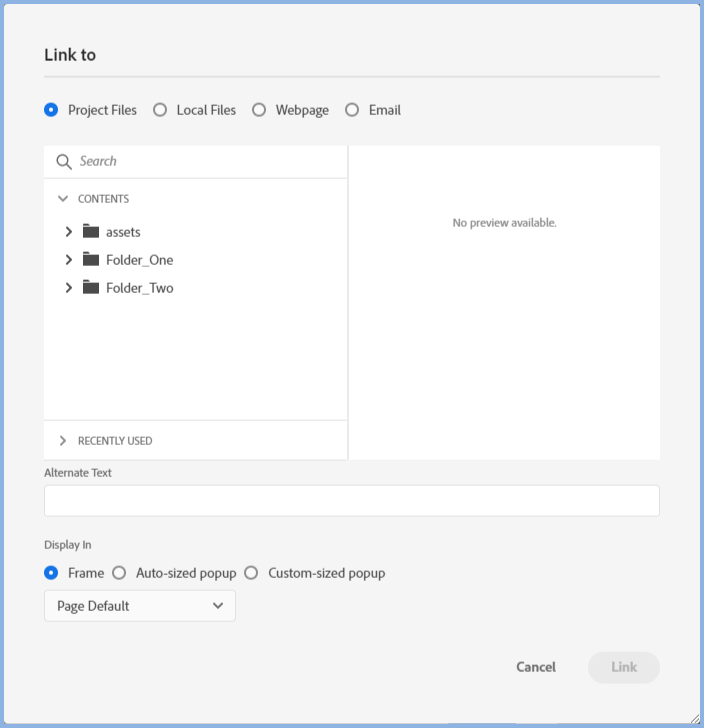Screen dimensions: 704x728
Task: Choose Auto-sized popup display option
Action: coord(119,573)
